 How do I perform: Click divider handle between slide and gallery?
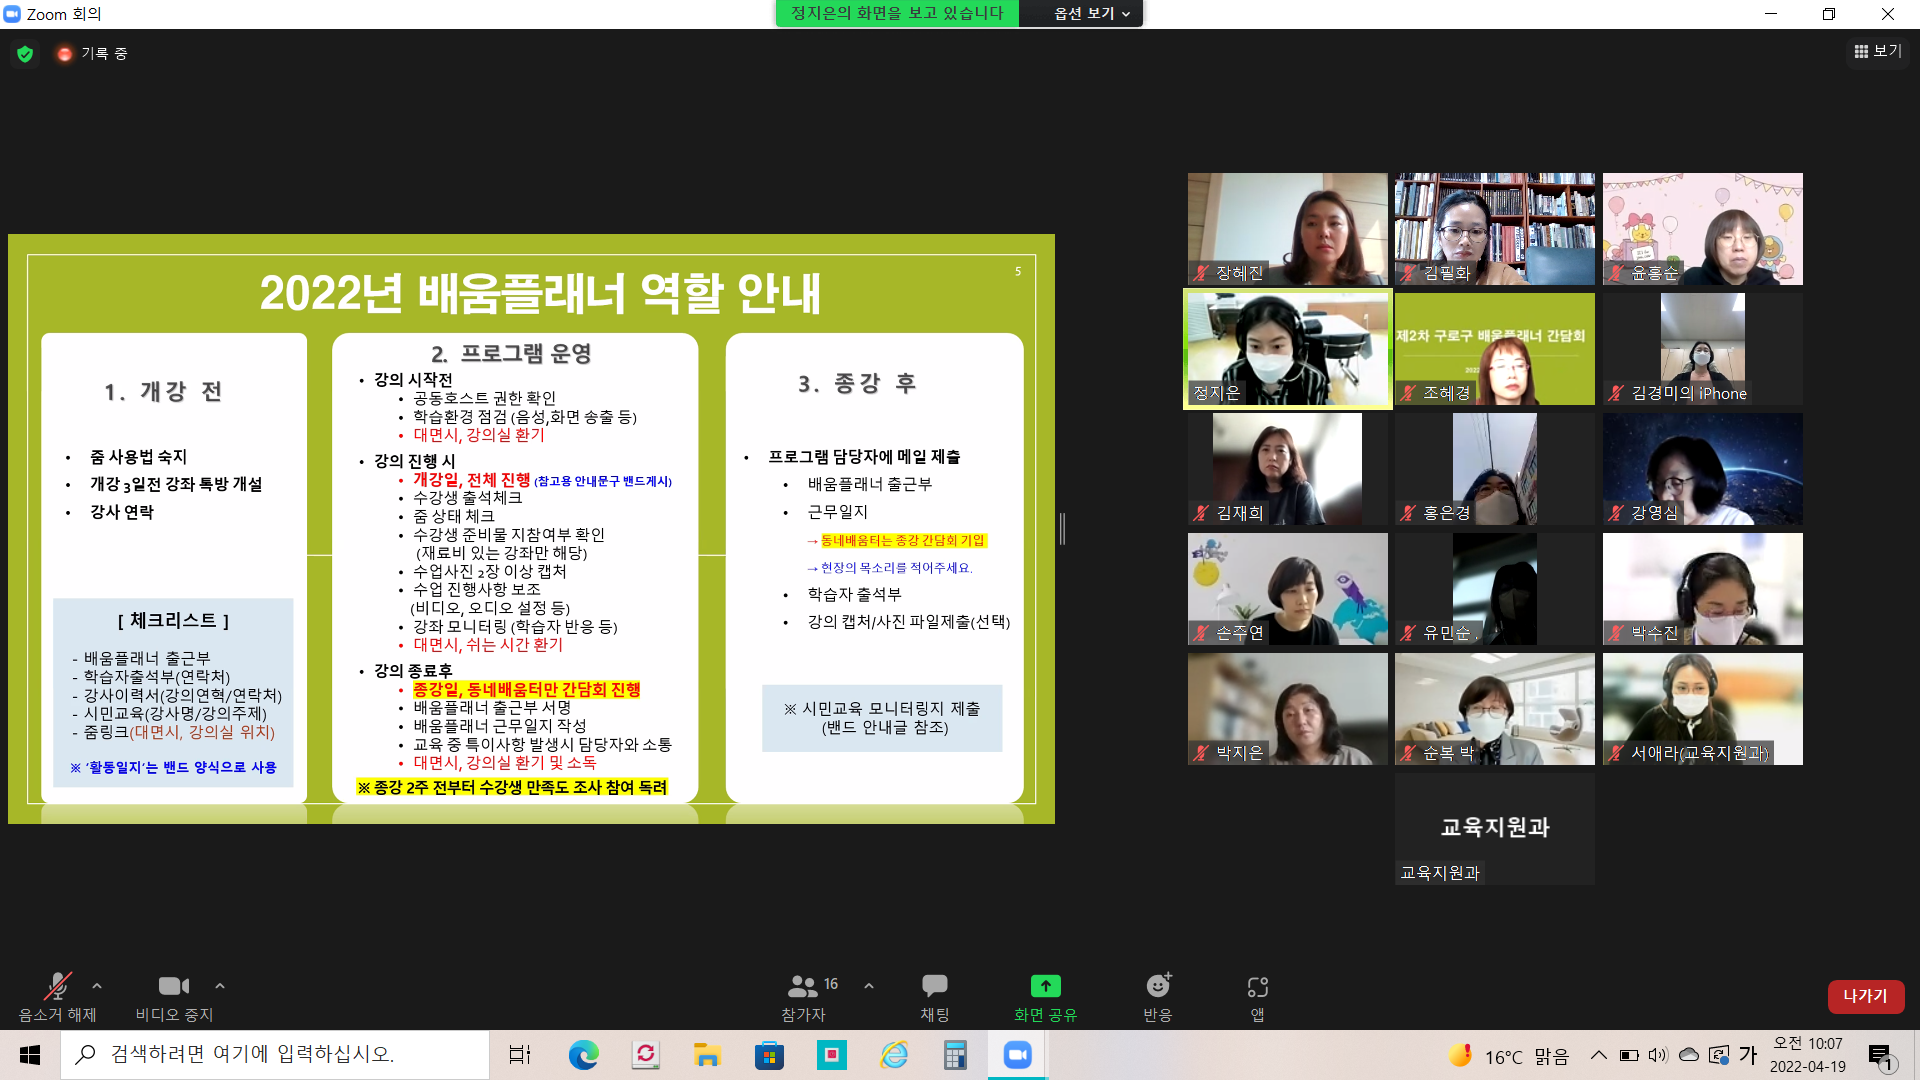pyautogui.click(x=1062, y=528)
